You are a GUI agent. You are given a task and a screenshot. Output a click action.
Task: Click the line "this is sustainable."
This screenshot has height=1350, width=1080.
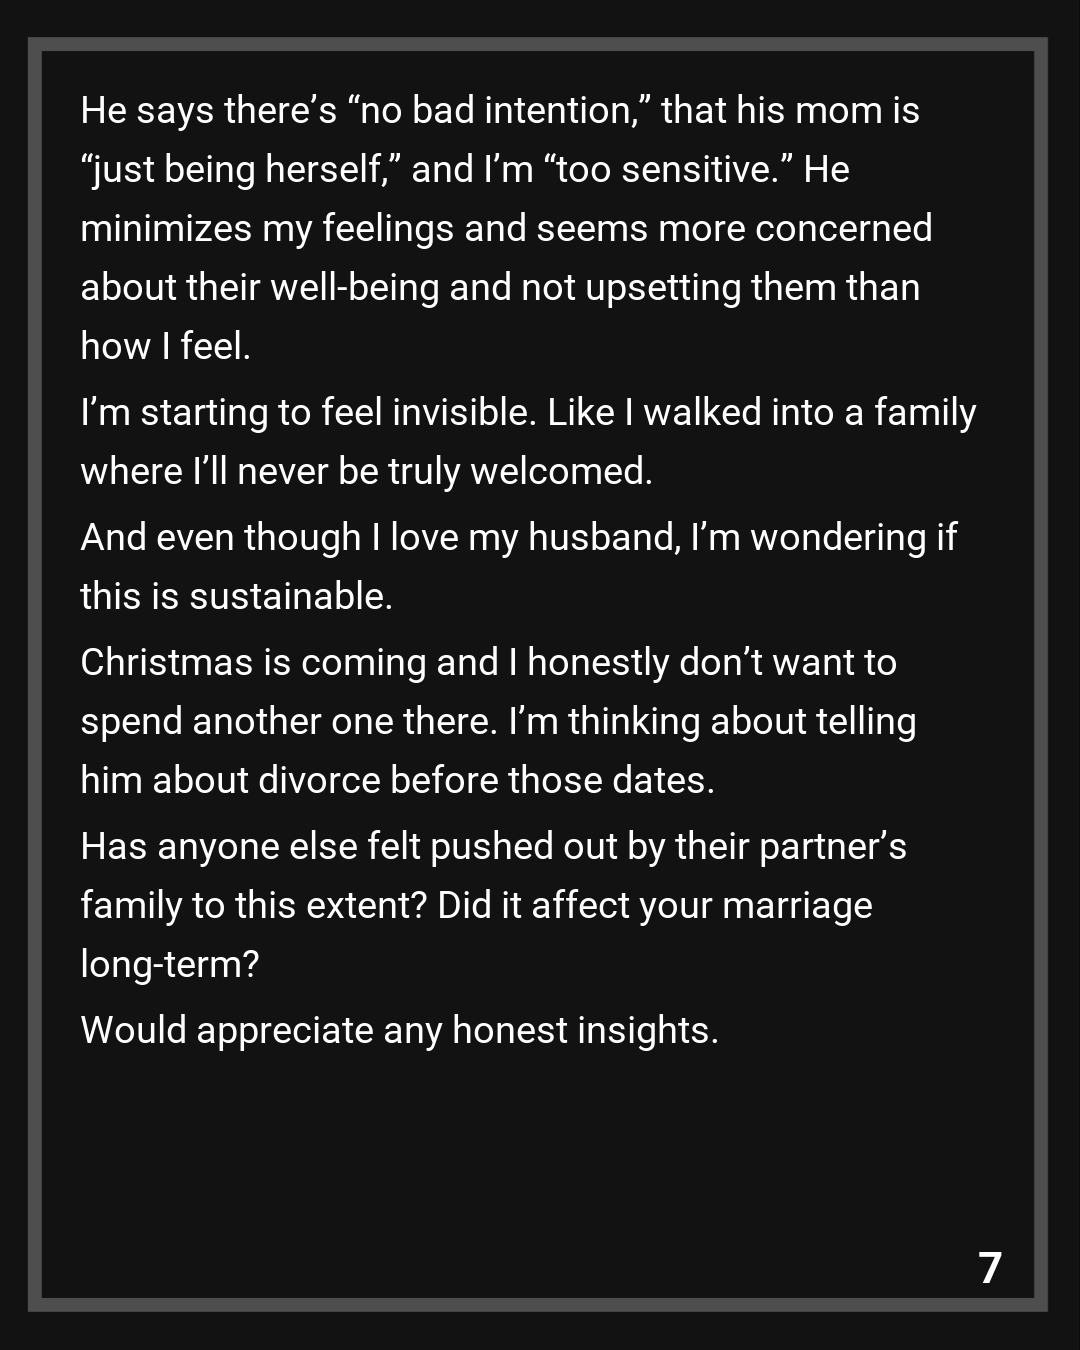[x=236, y=597]
